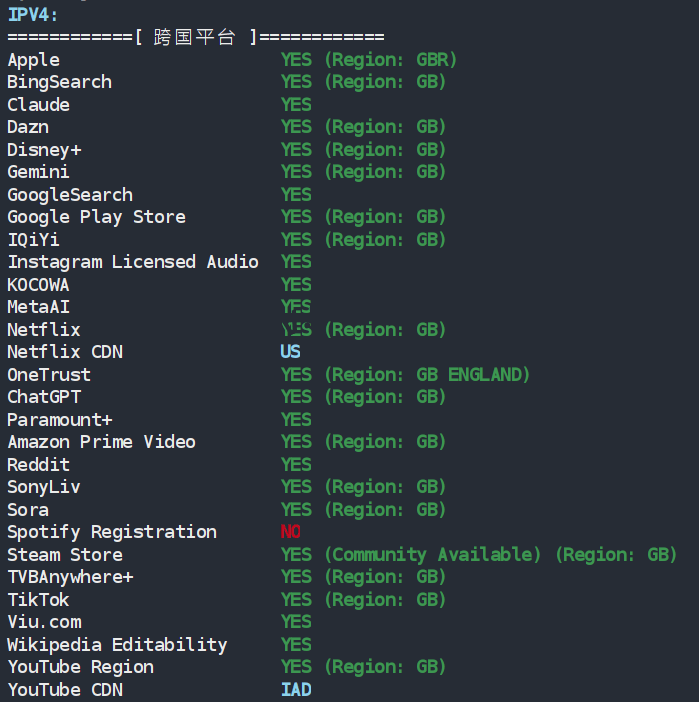Click the Community Available text in Steam row

tap(432, 555)
